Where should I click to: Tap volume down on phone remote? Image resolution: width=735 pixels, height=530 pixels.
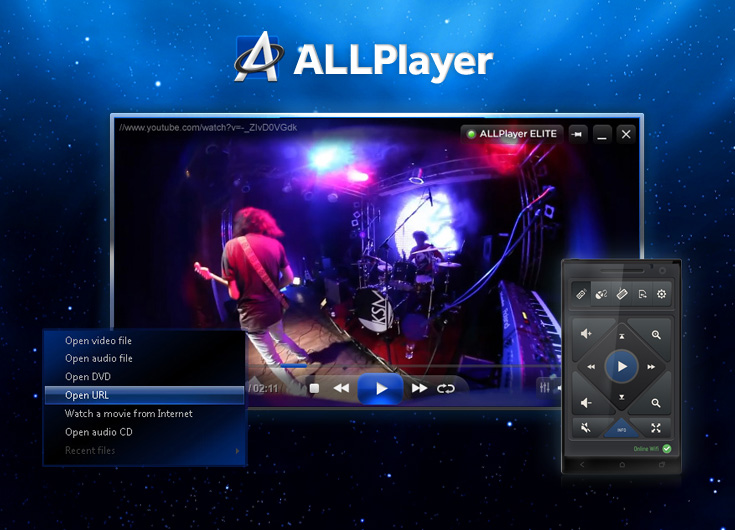point(586,403)
